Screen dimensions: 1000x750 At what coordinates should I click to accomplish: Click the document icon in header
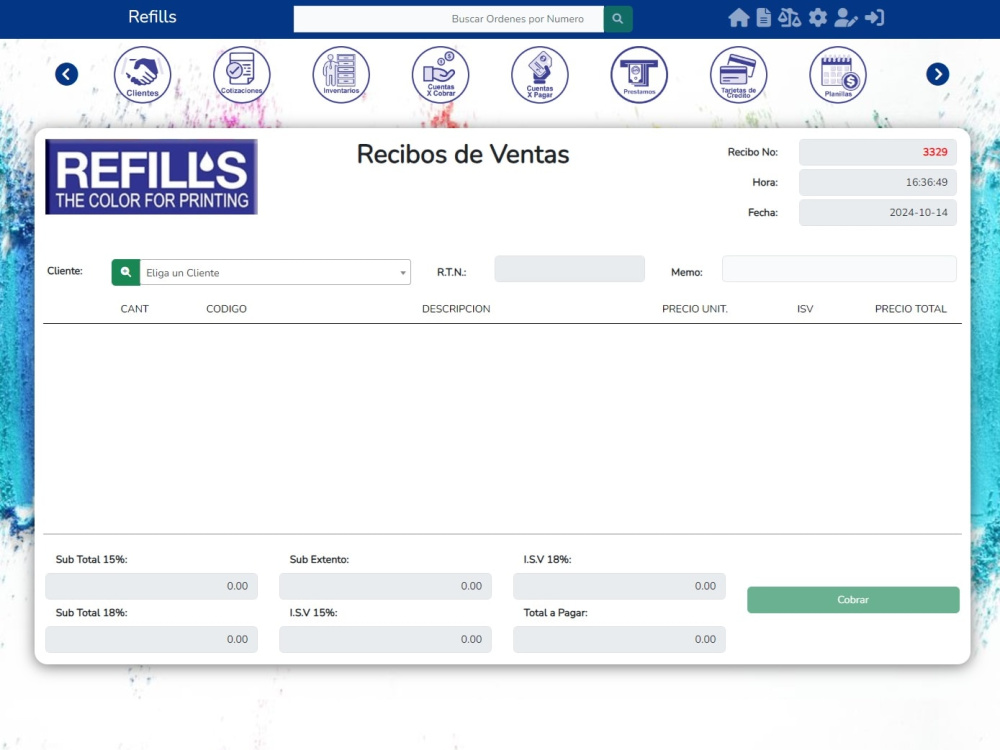763,18
